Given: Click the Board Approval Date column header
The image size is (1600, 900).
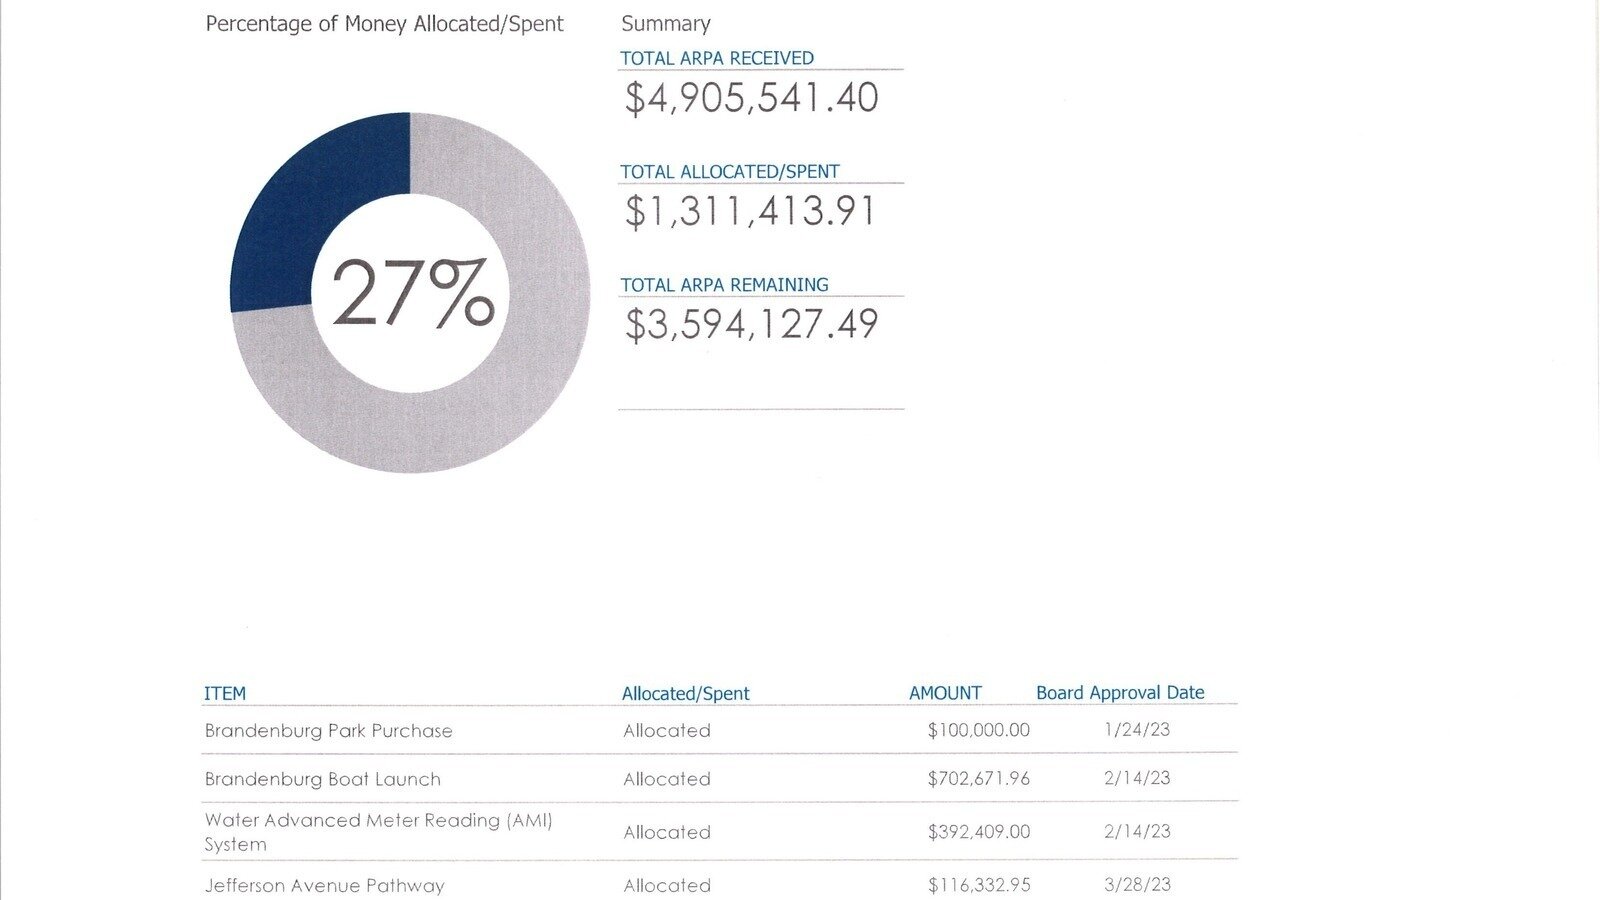Looking at the screenshot, I should (1120, 693).
